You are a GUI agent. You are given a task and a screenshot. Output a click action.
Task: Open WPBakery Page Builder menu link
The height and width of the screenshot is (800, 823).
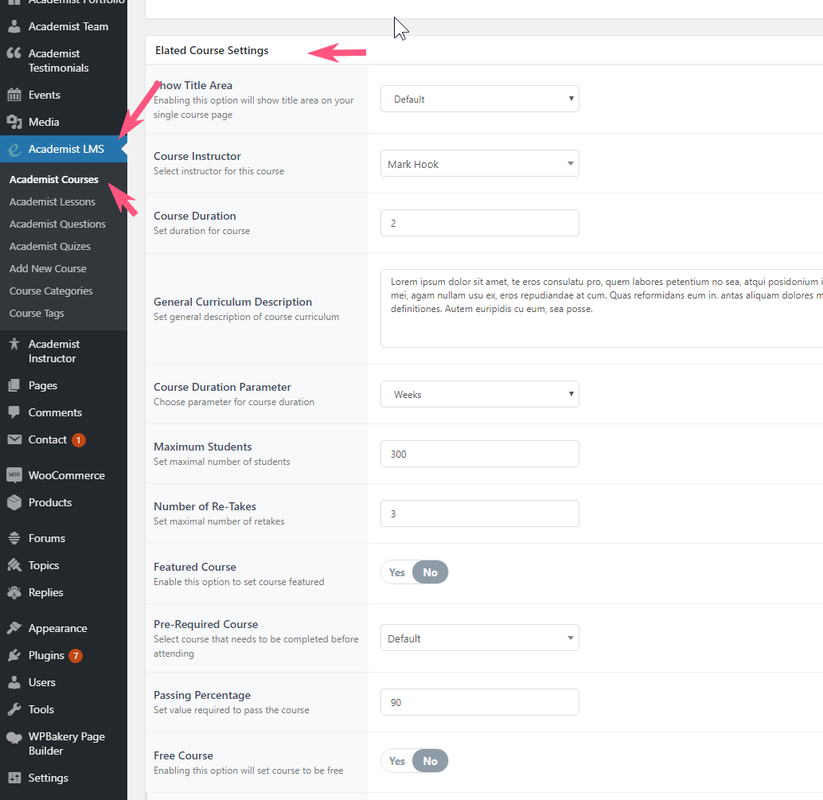click(67, 744)
